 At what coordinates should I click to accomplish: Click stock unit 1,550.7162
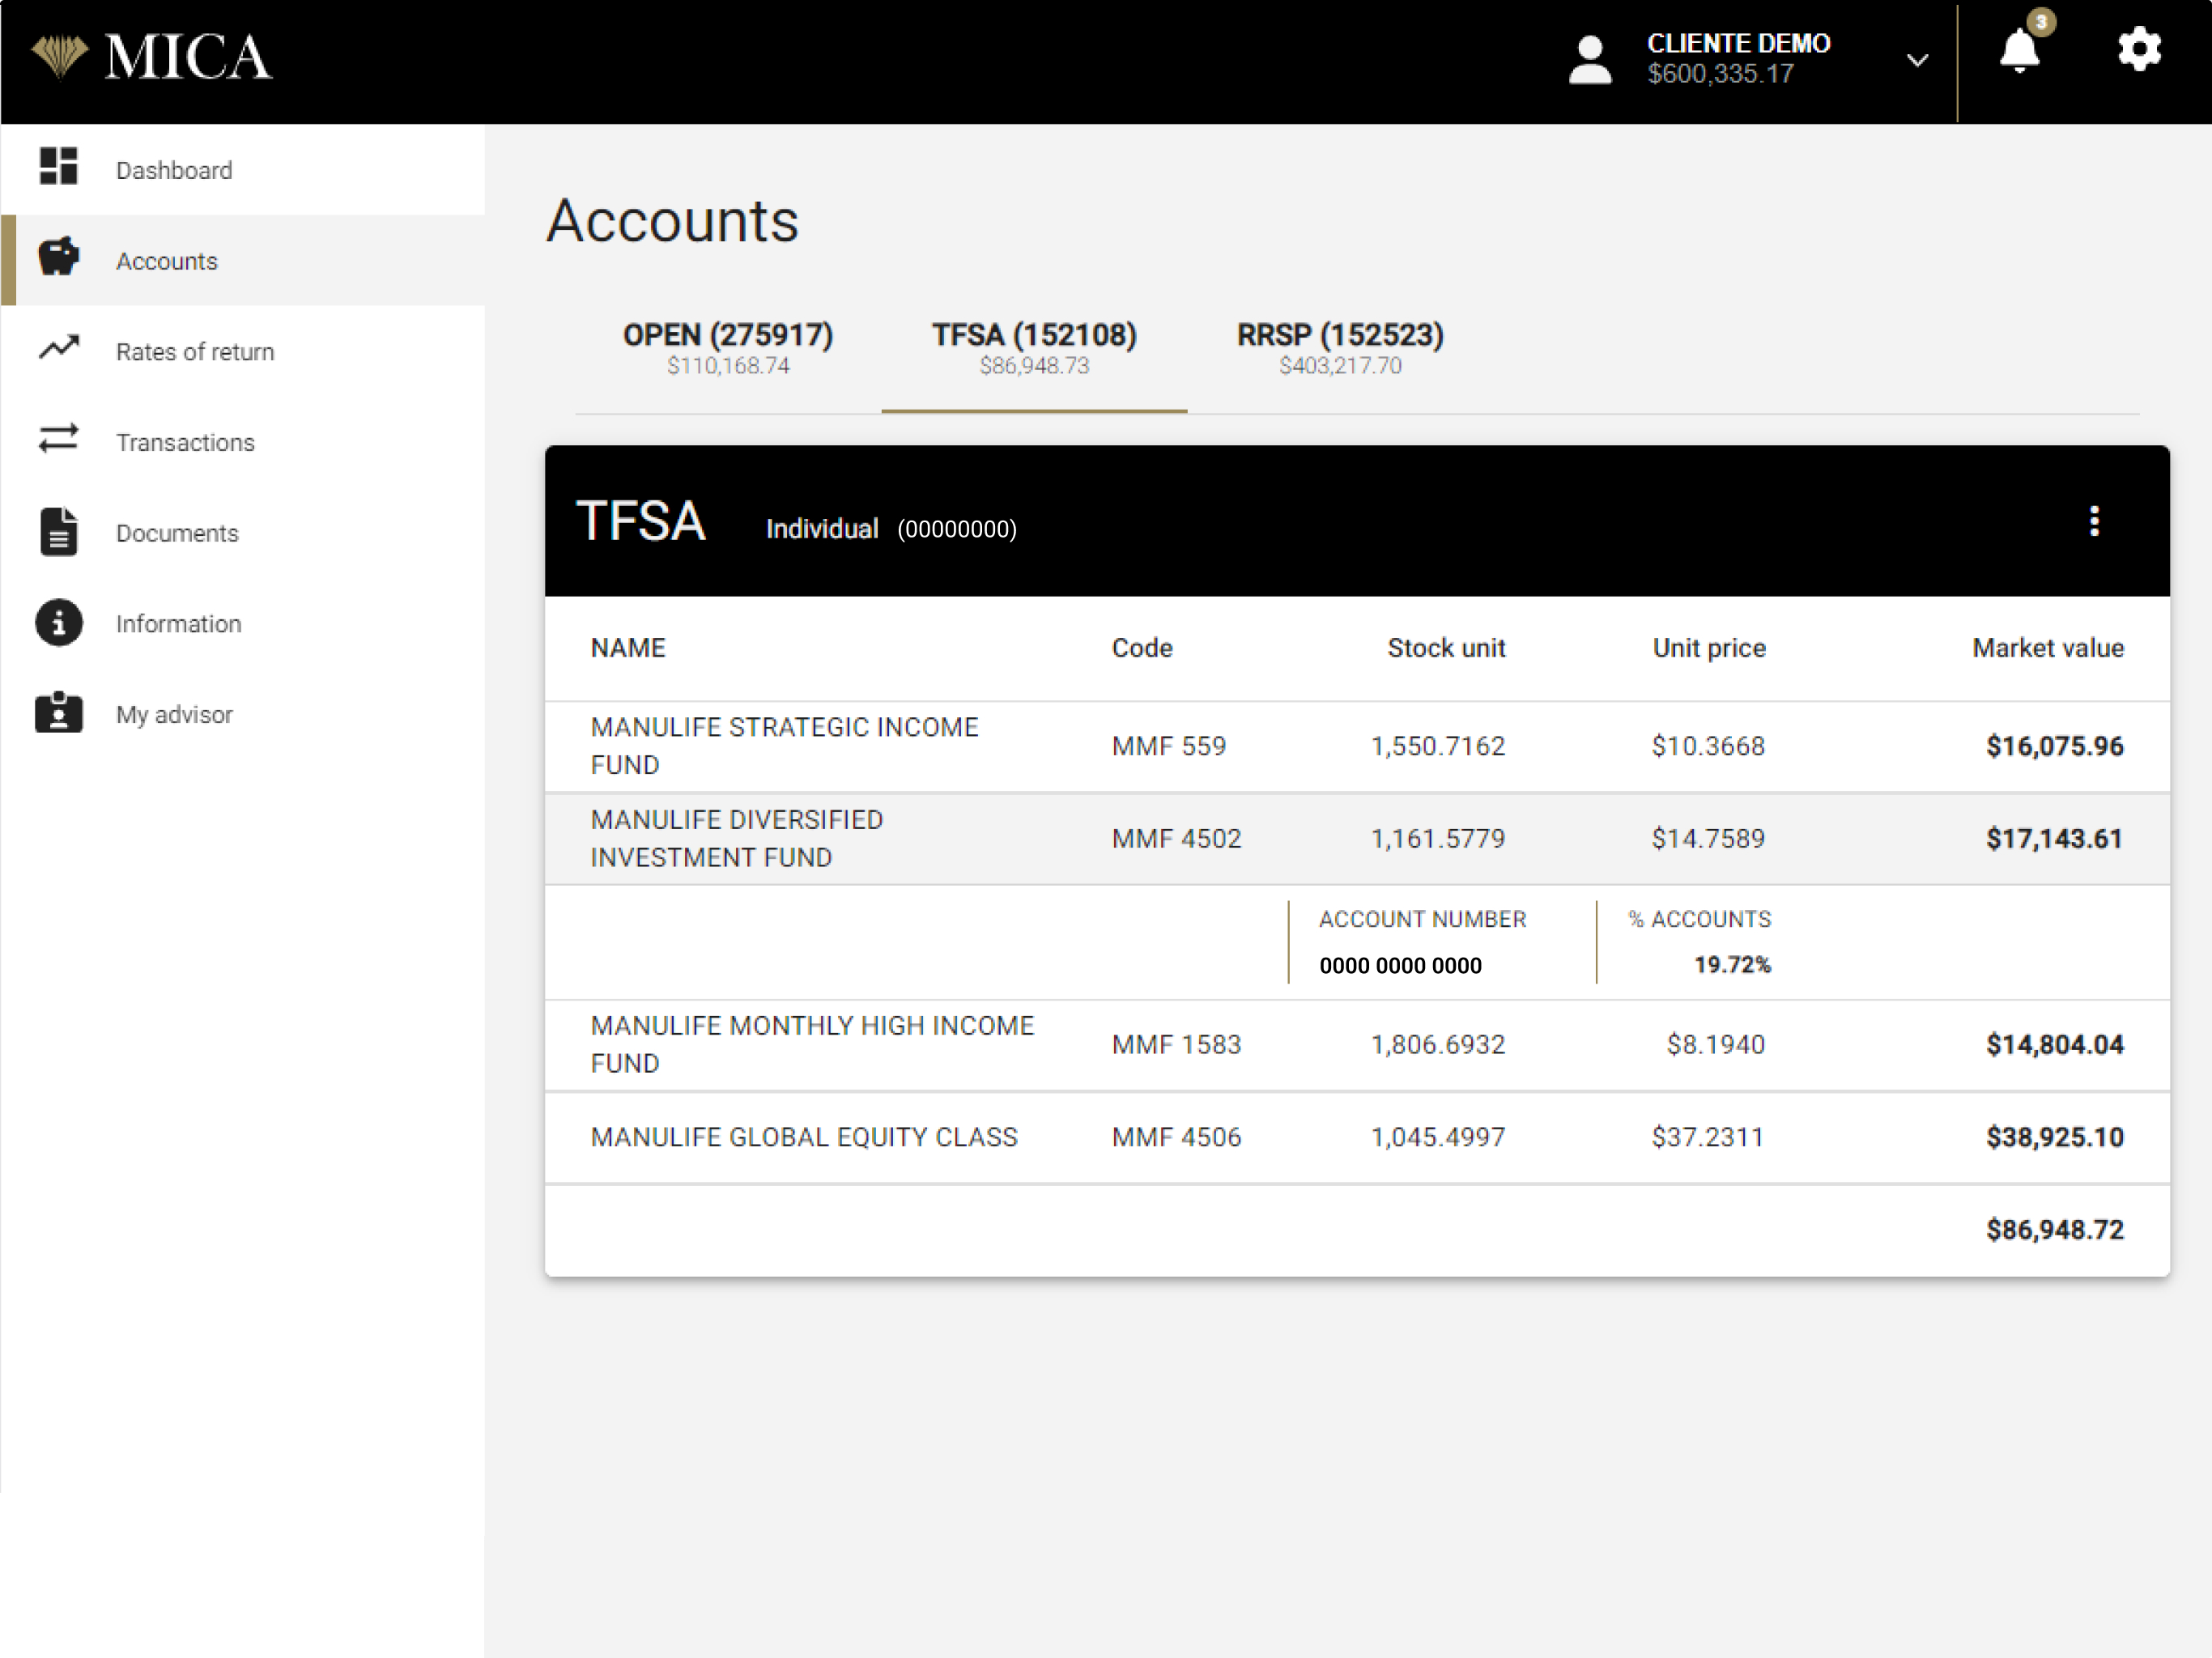click(x=1438, y=746)
